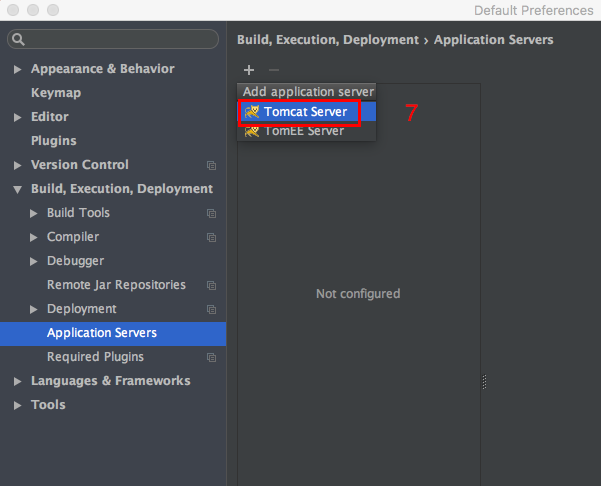Click the TomEE Server cat icon
The image size is (601, 486).
pyautogui.click(x=252, y=131)
